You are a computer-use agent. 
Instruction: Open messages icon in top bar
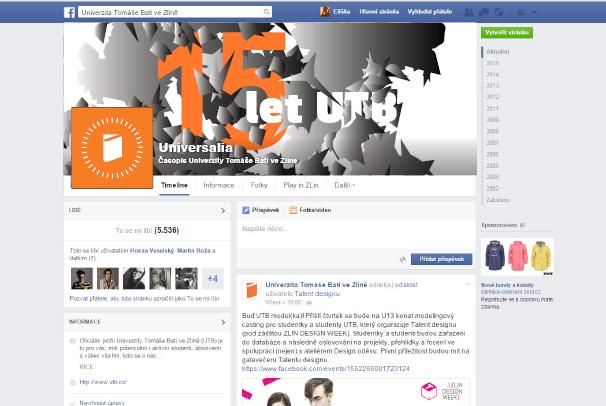tap(484, 12)
